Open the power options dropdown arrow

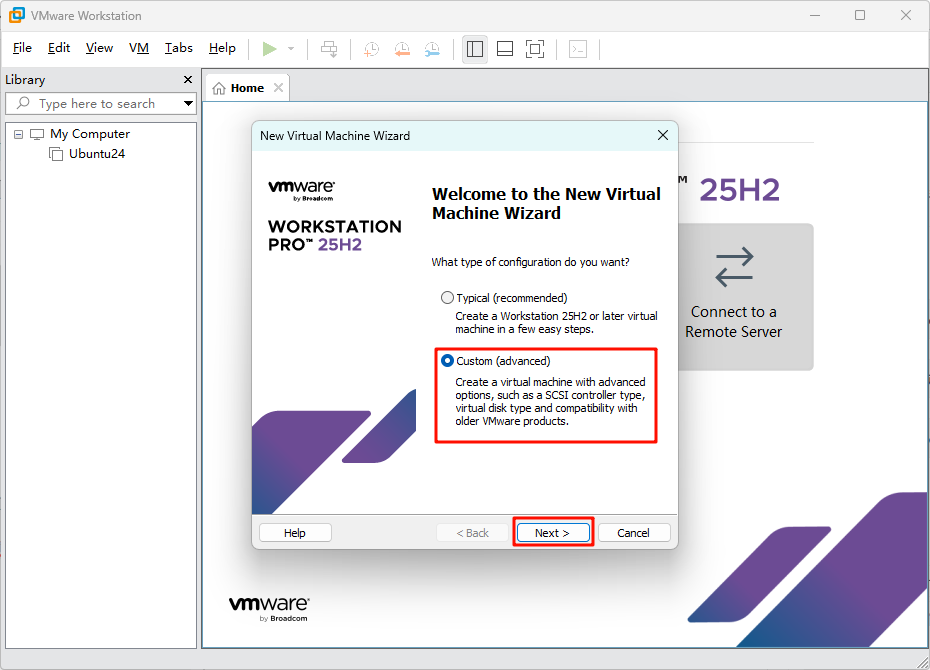click(291, 49)
